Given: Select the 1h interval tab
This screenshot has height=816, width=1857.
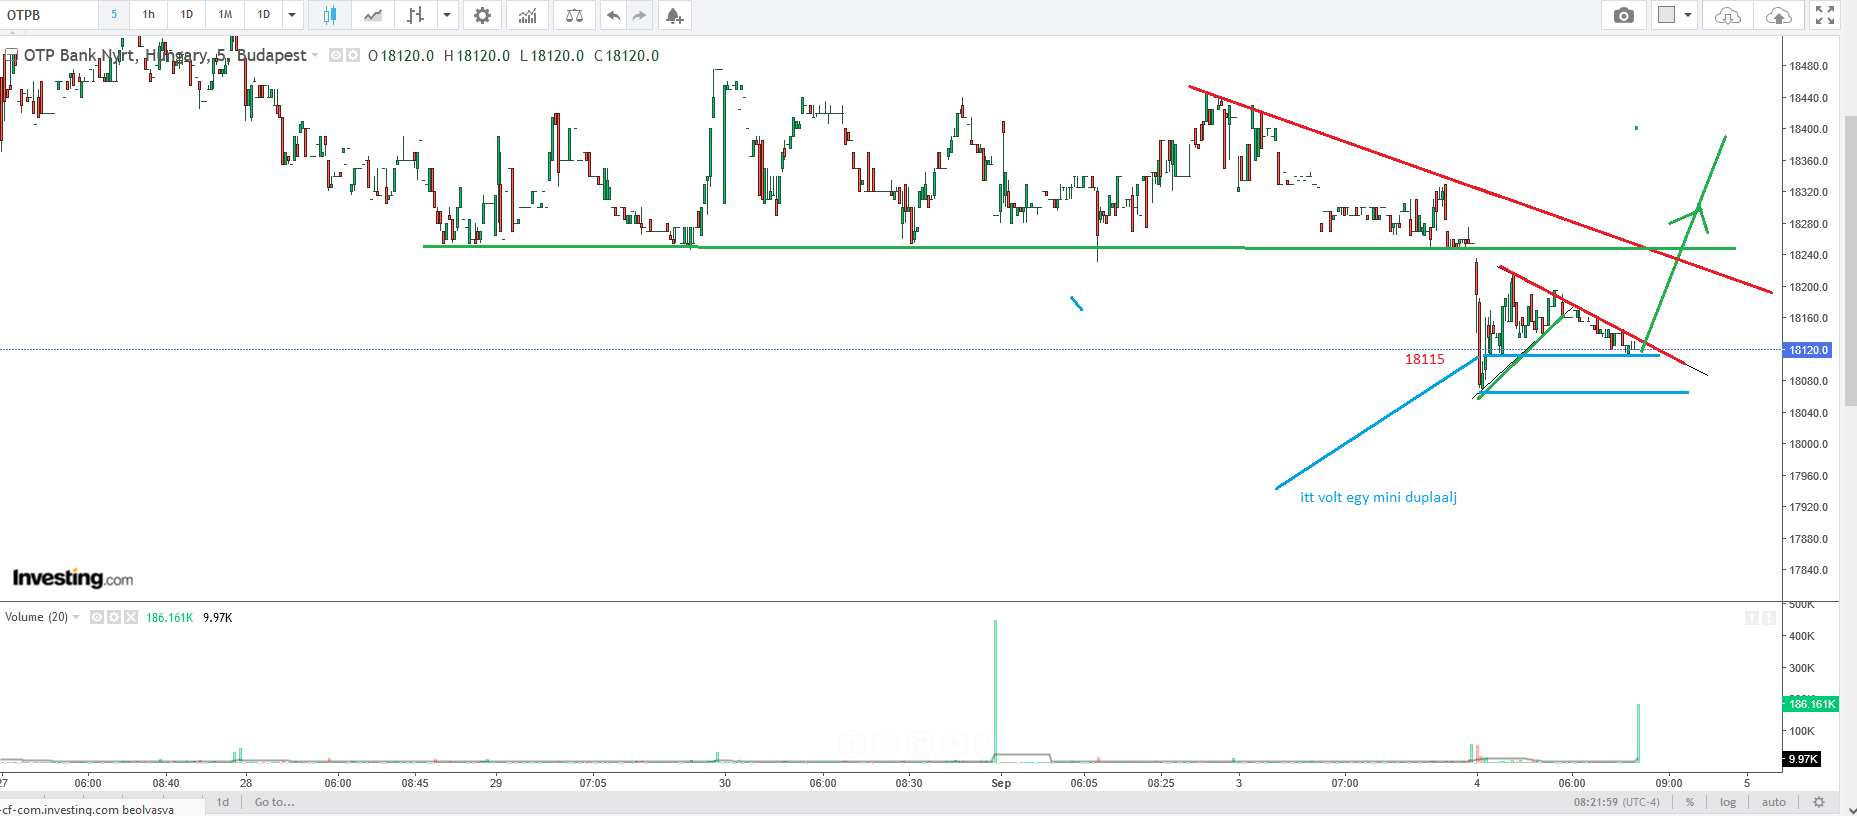Looking at the screenshot, I should click(x=149, y=15).
